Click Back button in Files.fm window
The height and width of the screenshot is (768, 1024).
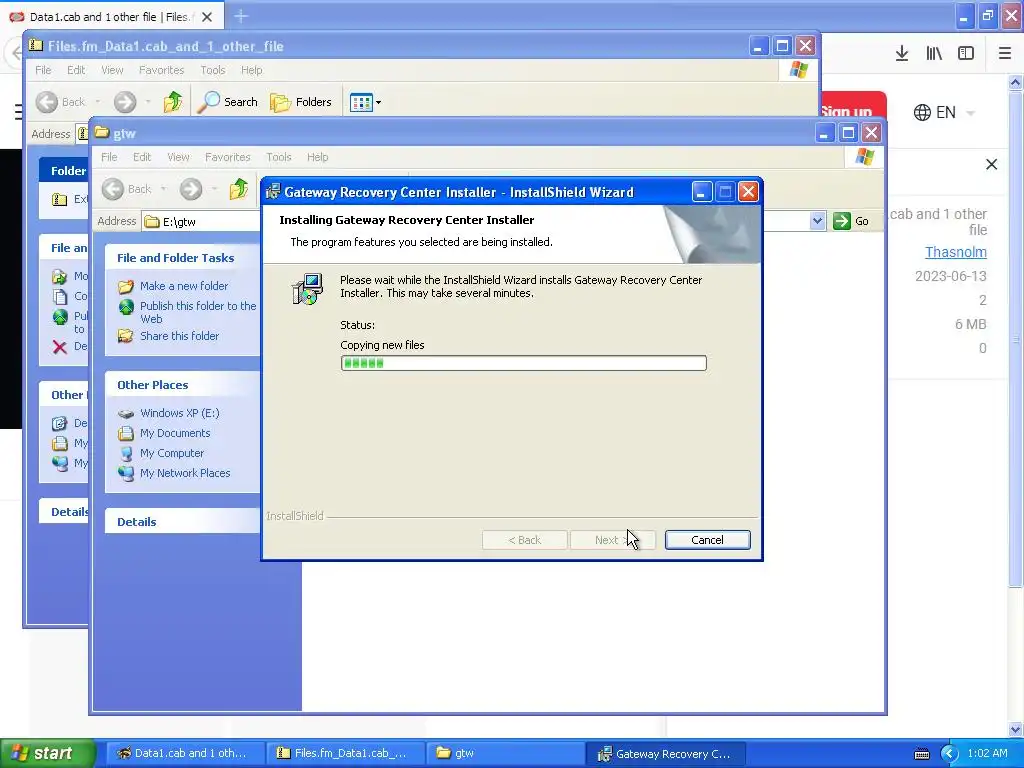coord(61,102)
